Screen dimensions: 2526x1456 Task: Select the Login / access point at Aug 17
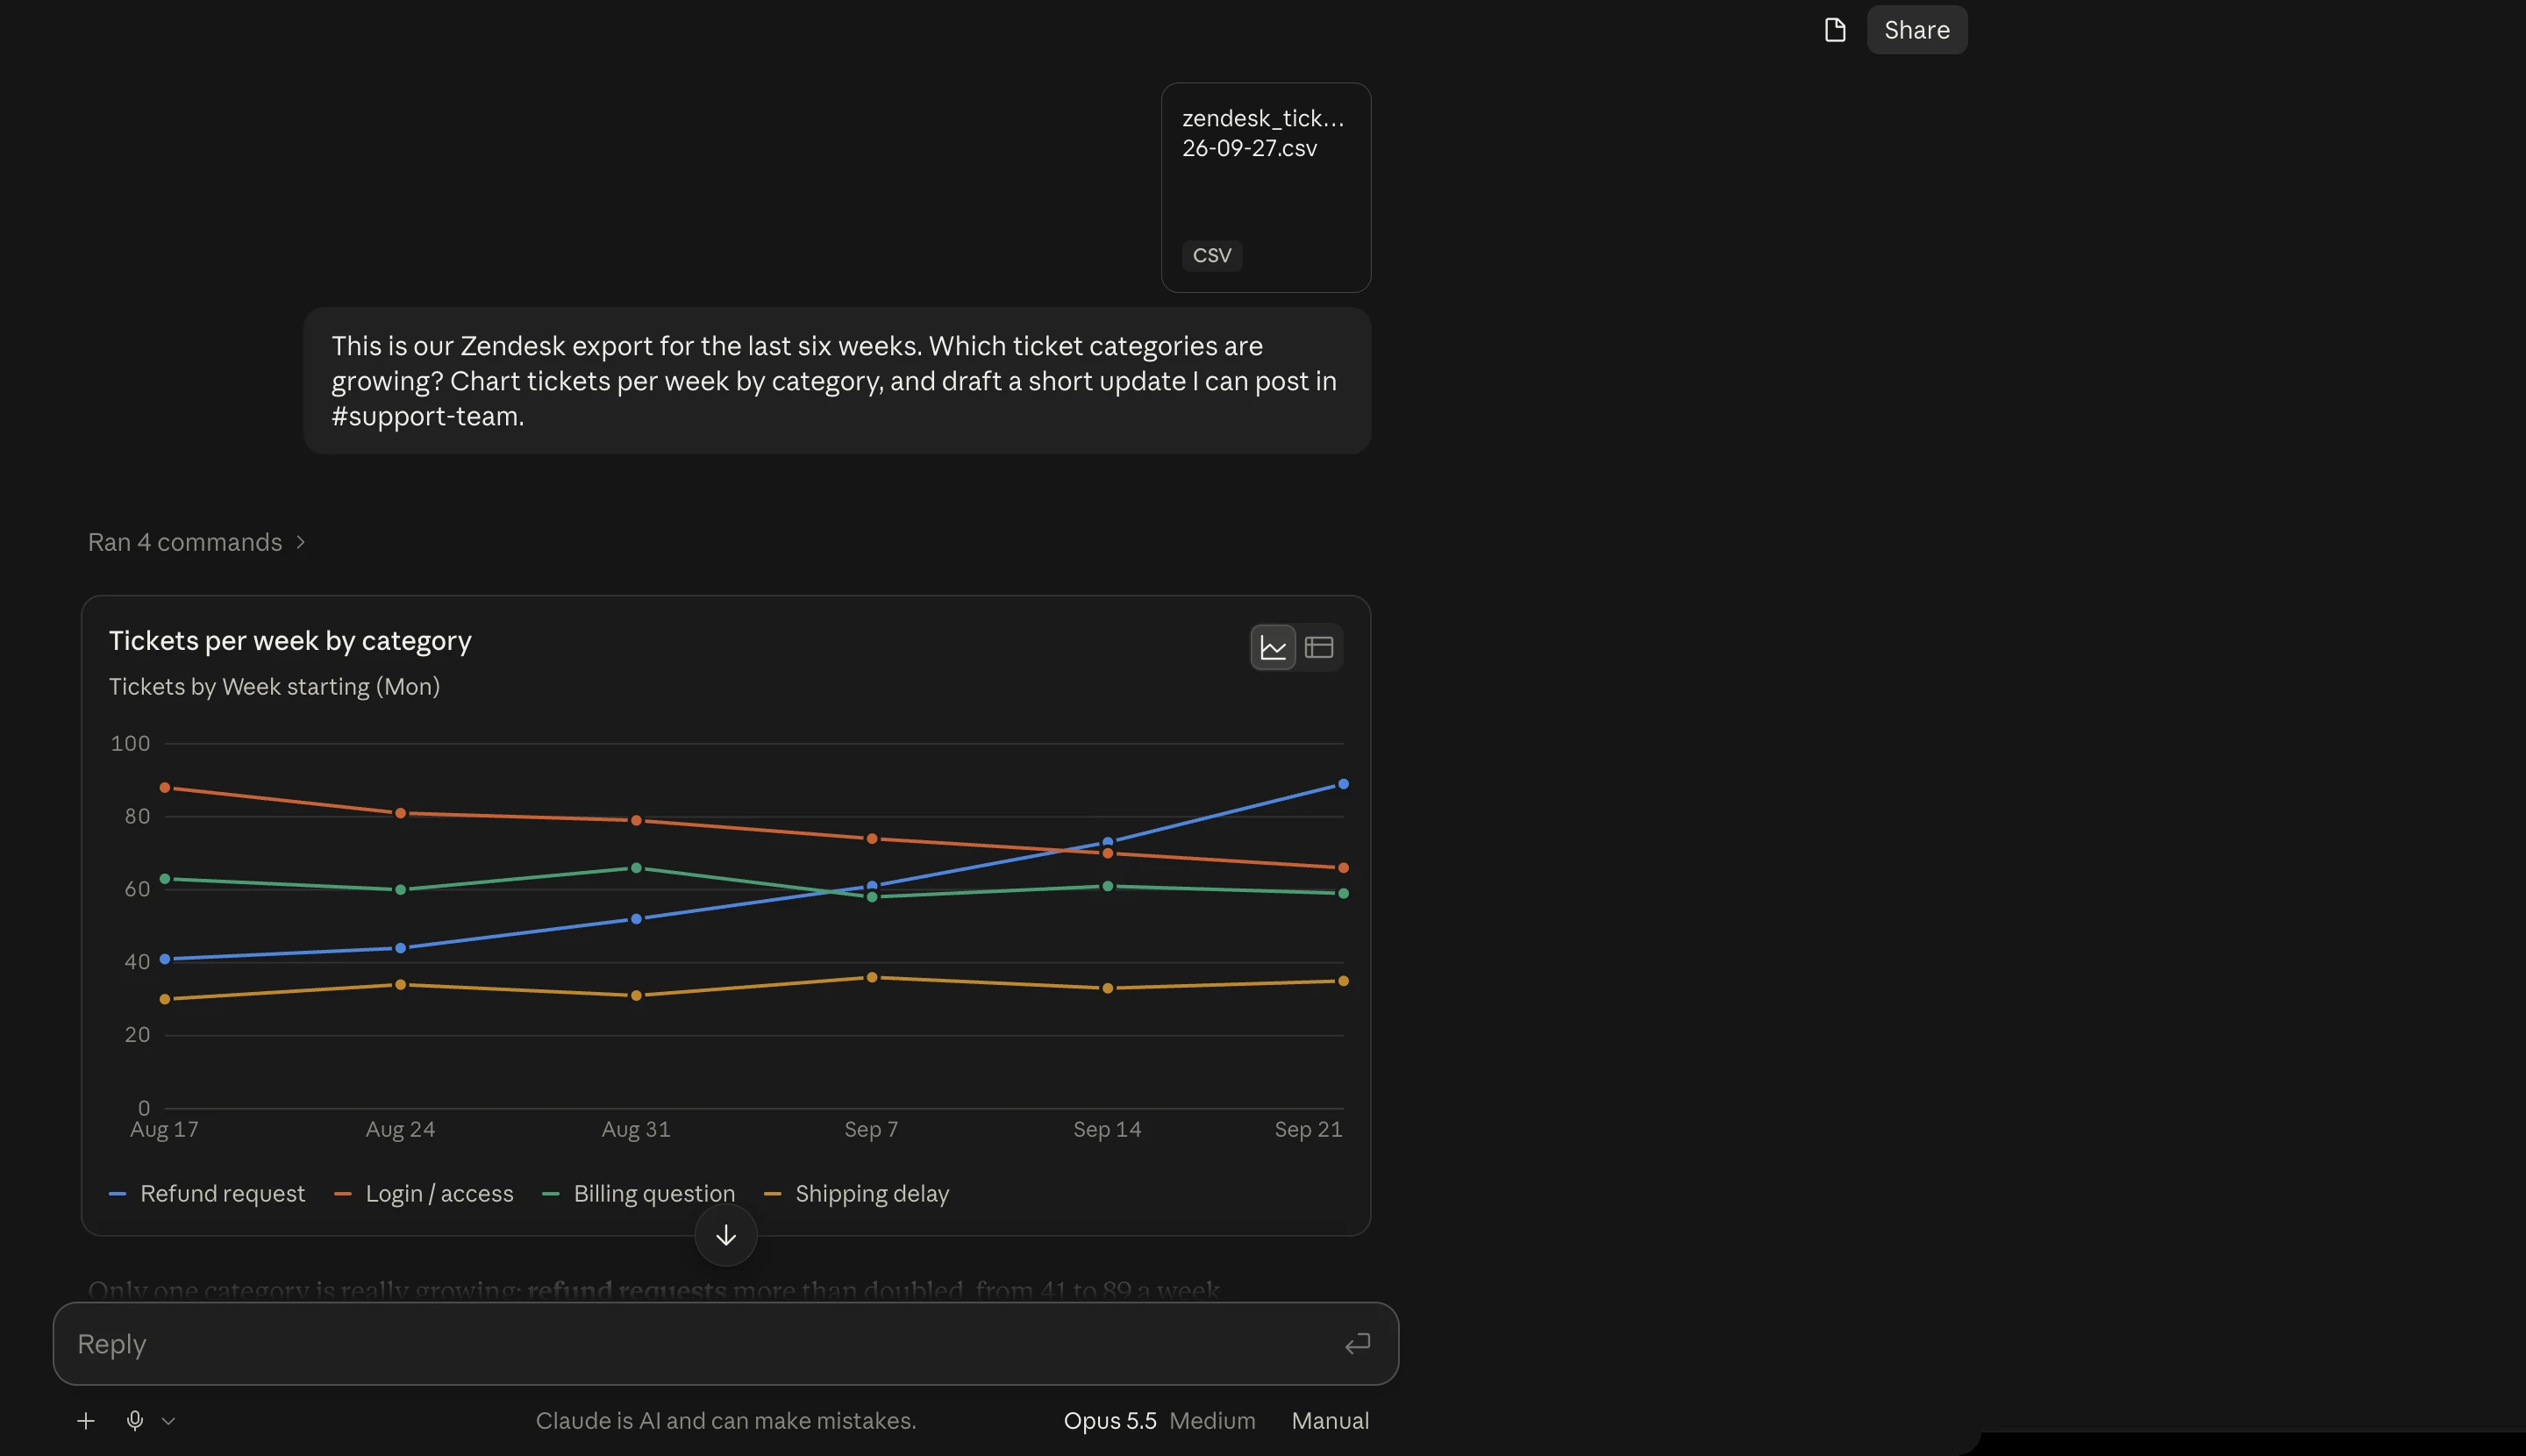click(x=165, y=788)
